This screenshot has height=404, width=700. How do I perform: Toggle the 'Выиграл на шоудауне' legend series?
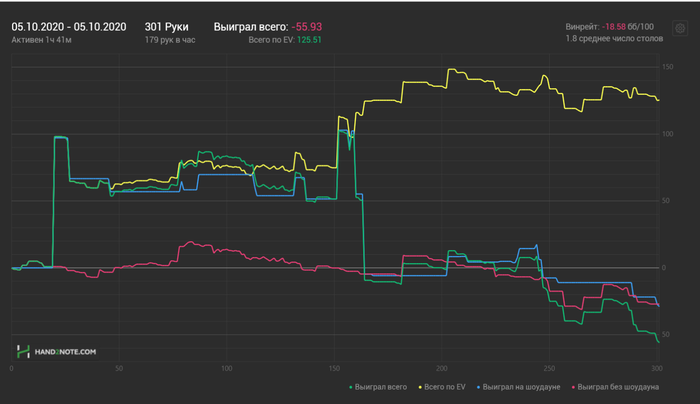pos(518,387)
